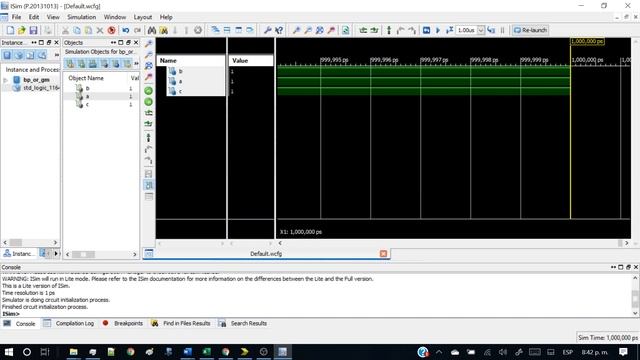Screen dimensions: 640x360
Task: Switch to the Search Results tab
Action: click(243, 323)
